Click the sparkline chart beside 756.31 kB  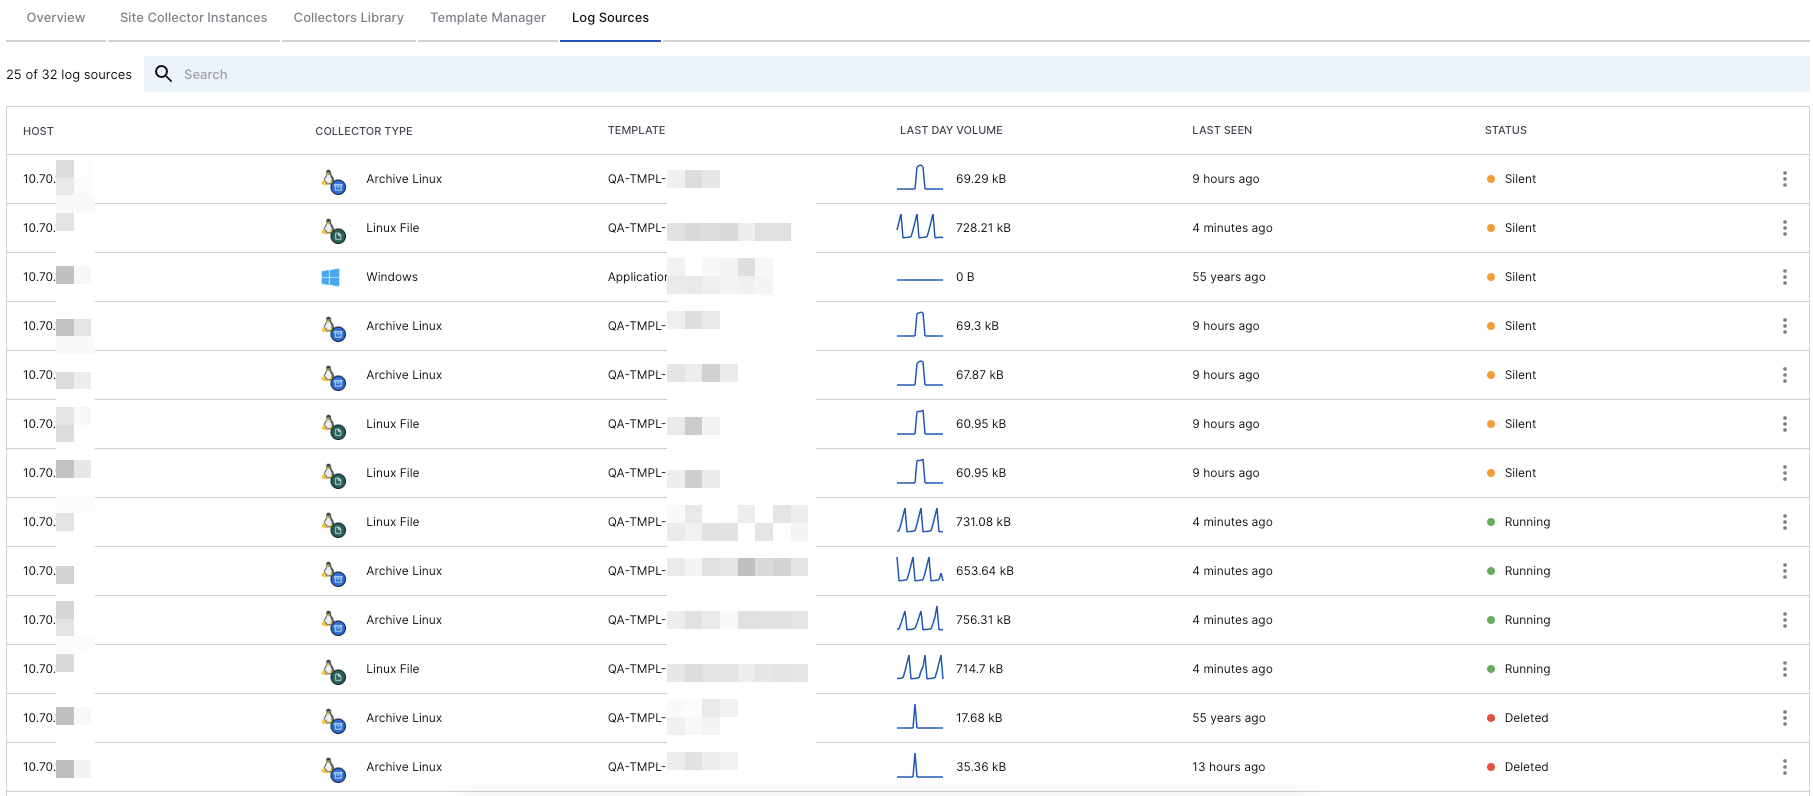(920, 619)
